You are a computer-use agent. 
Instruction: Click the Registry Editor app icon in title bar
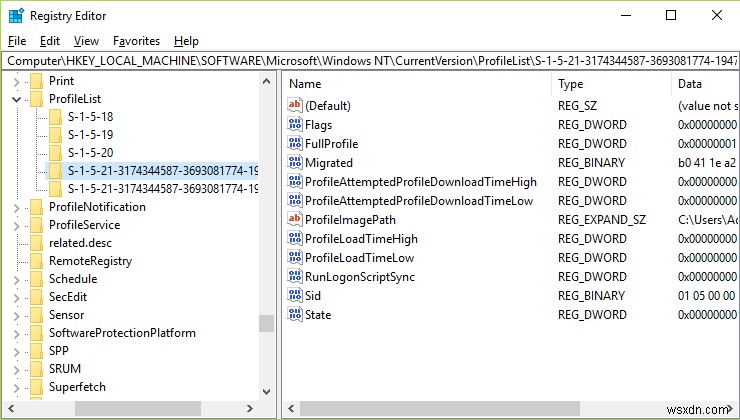pyautogui.click(x=15, y=15)
